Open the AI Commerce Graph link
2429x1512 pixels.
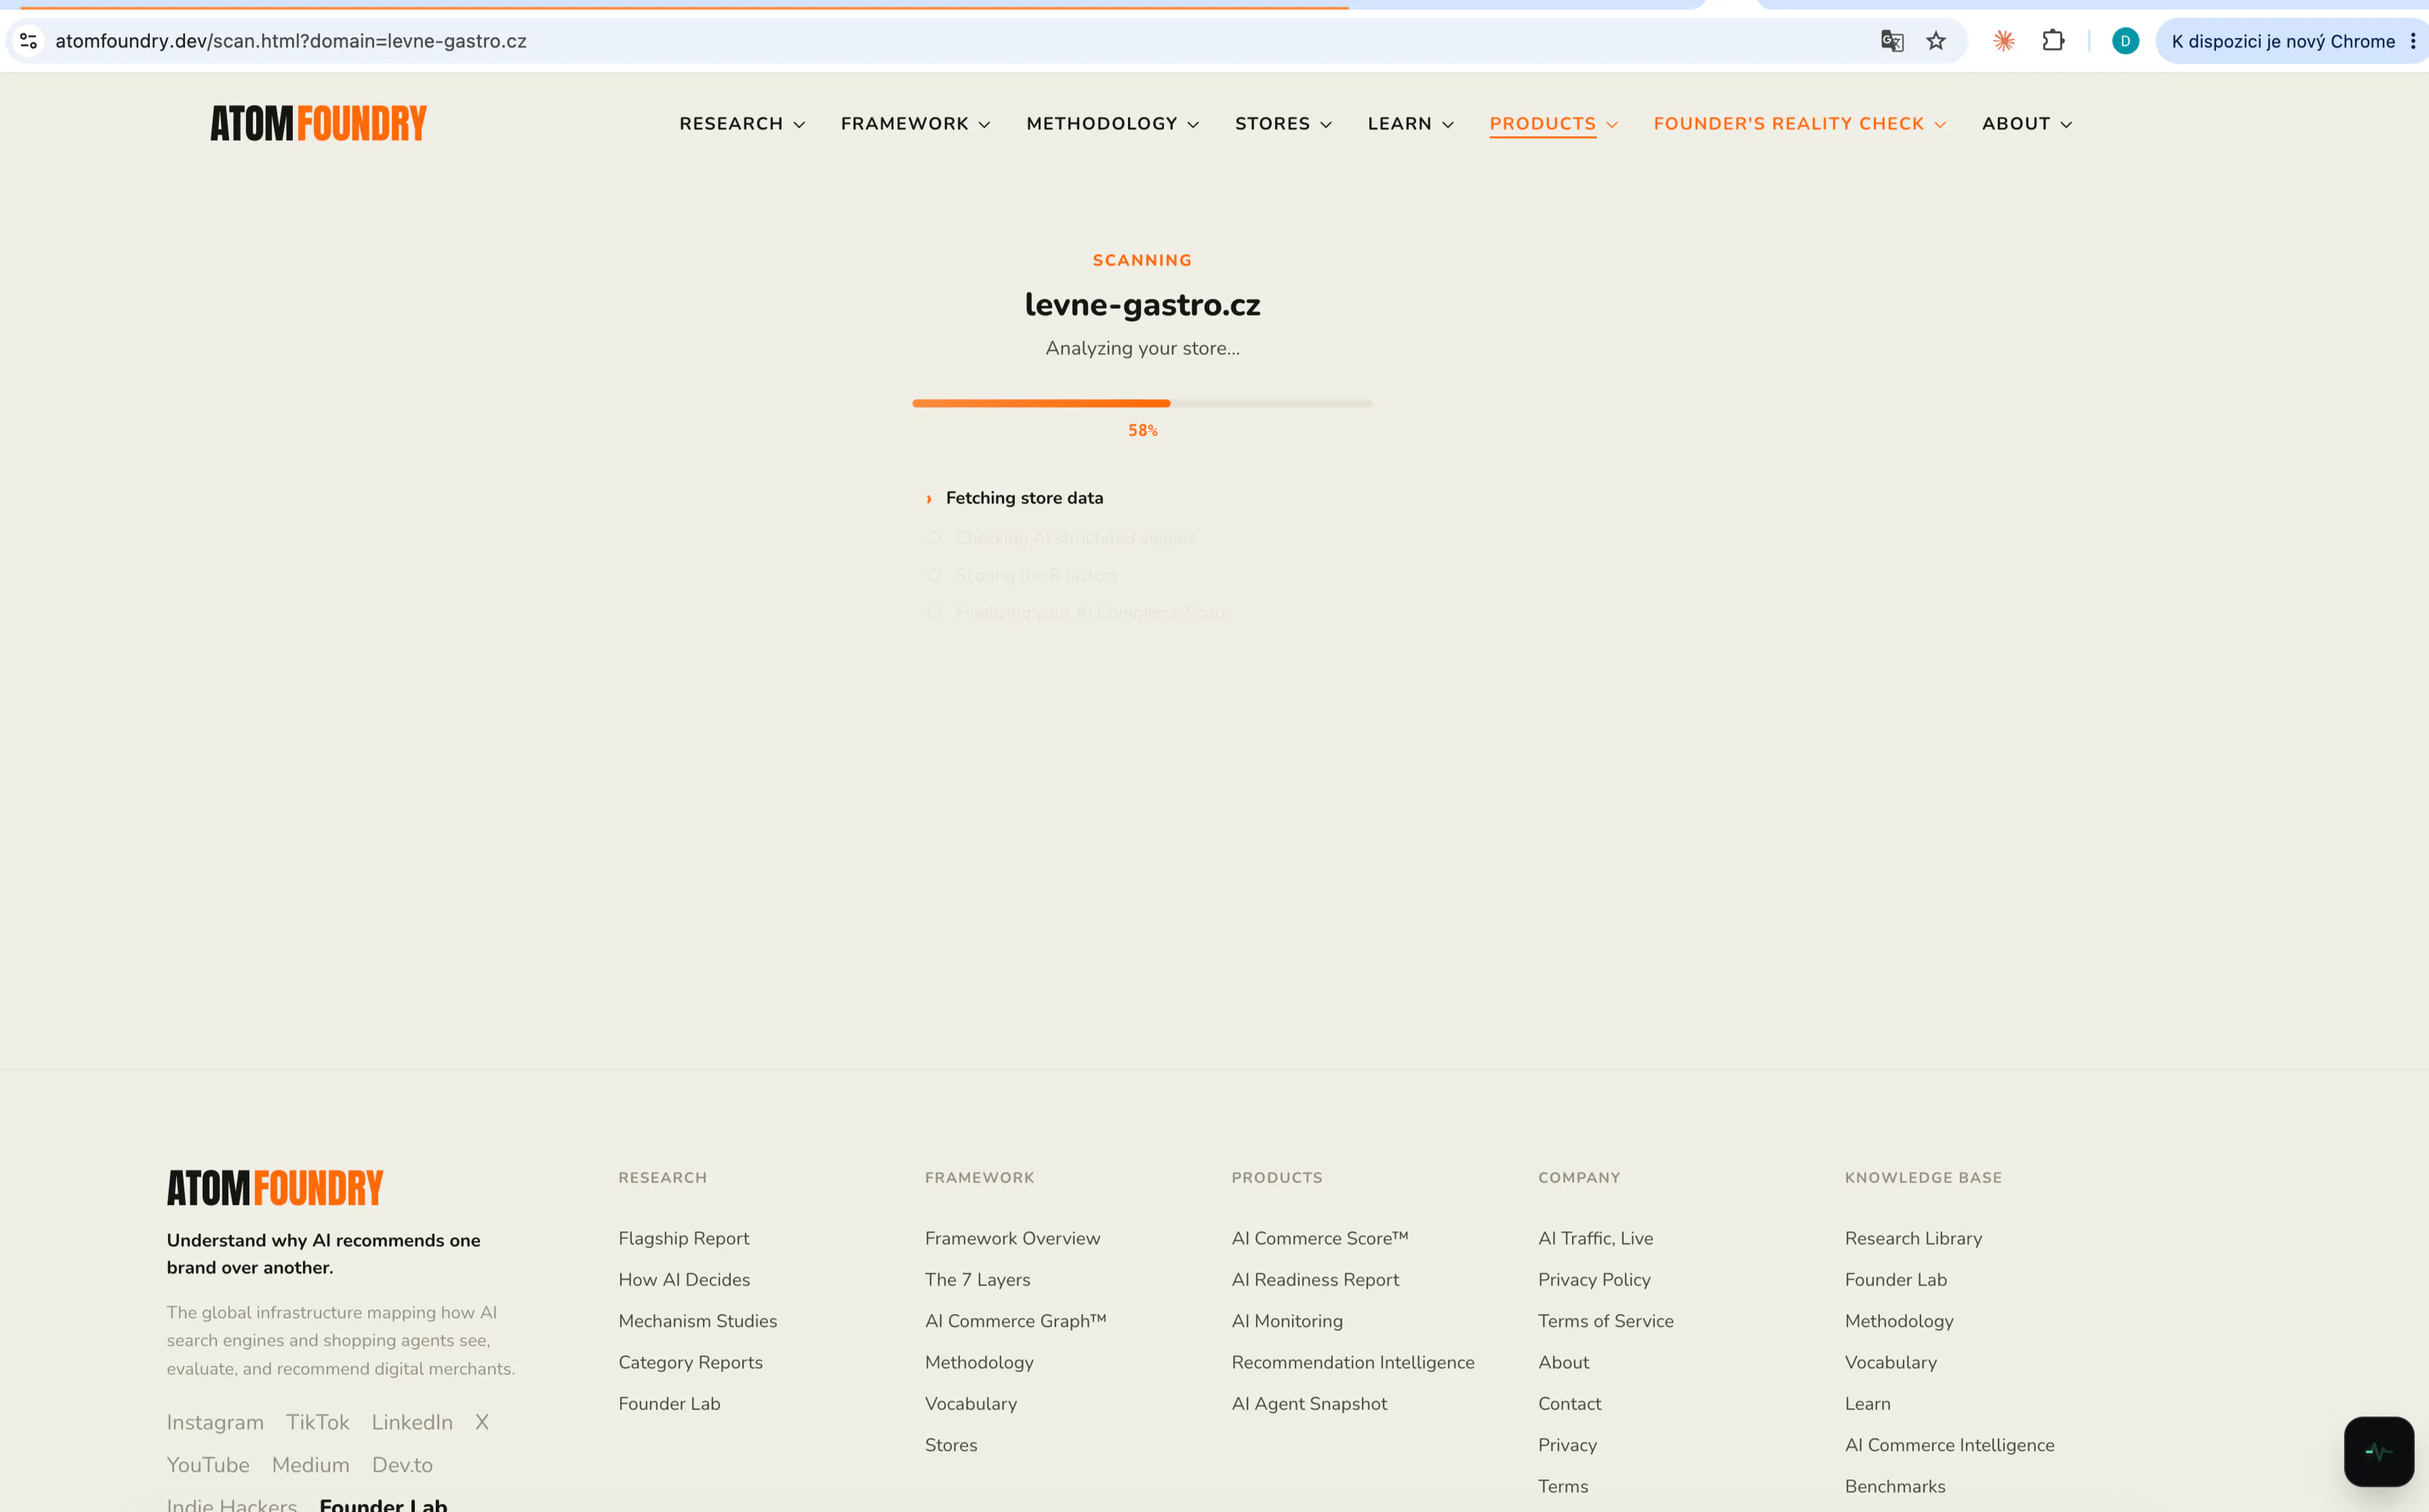[1015, 1321]
